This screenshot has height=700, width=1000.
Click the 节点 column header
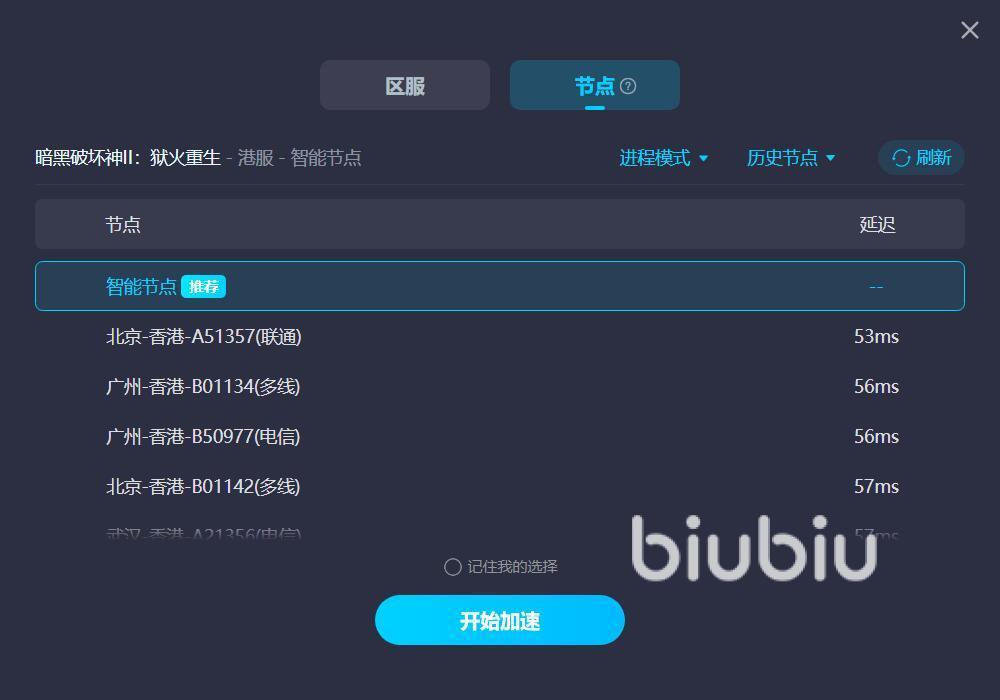coord(122,224)
